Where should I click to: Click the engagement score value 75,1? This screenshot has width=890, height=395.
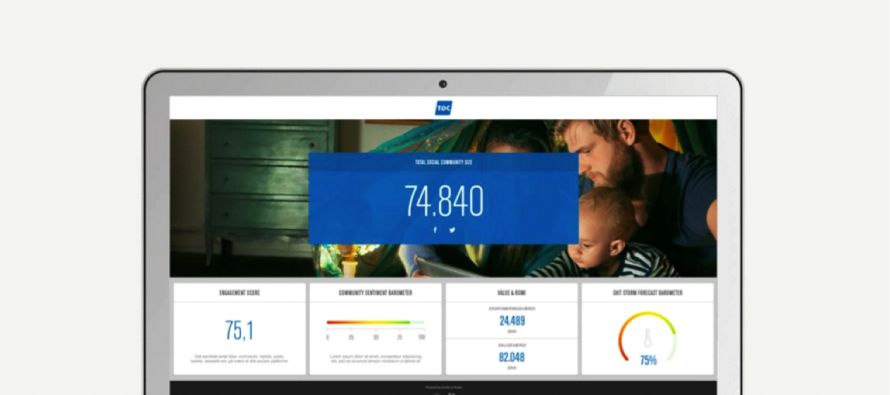point(239,330)
